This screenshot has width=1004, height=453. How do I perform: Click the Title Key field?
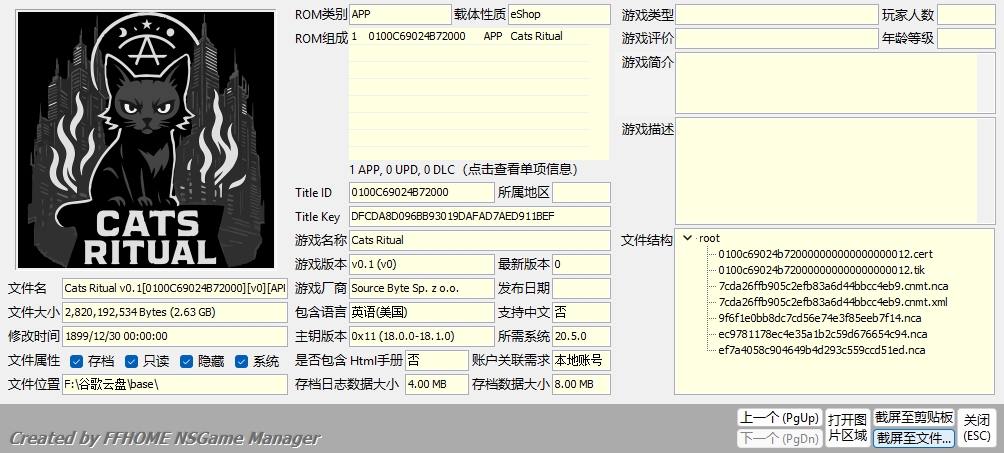coord(478,216)
